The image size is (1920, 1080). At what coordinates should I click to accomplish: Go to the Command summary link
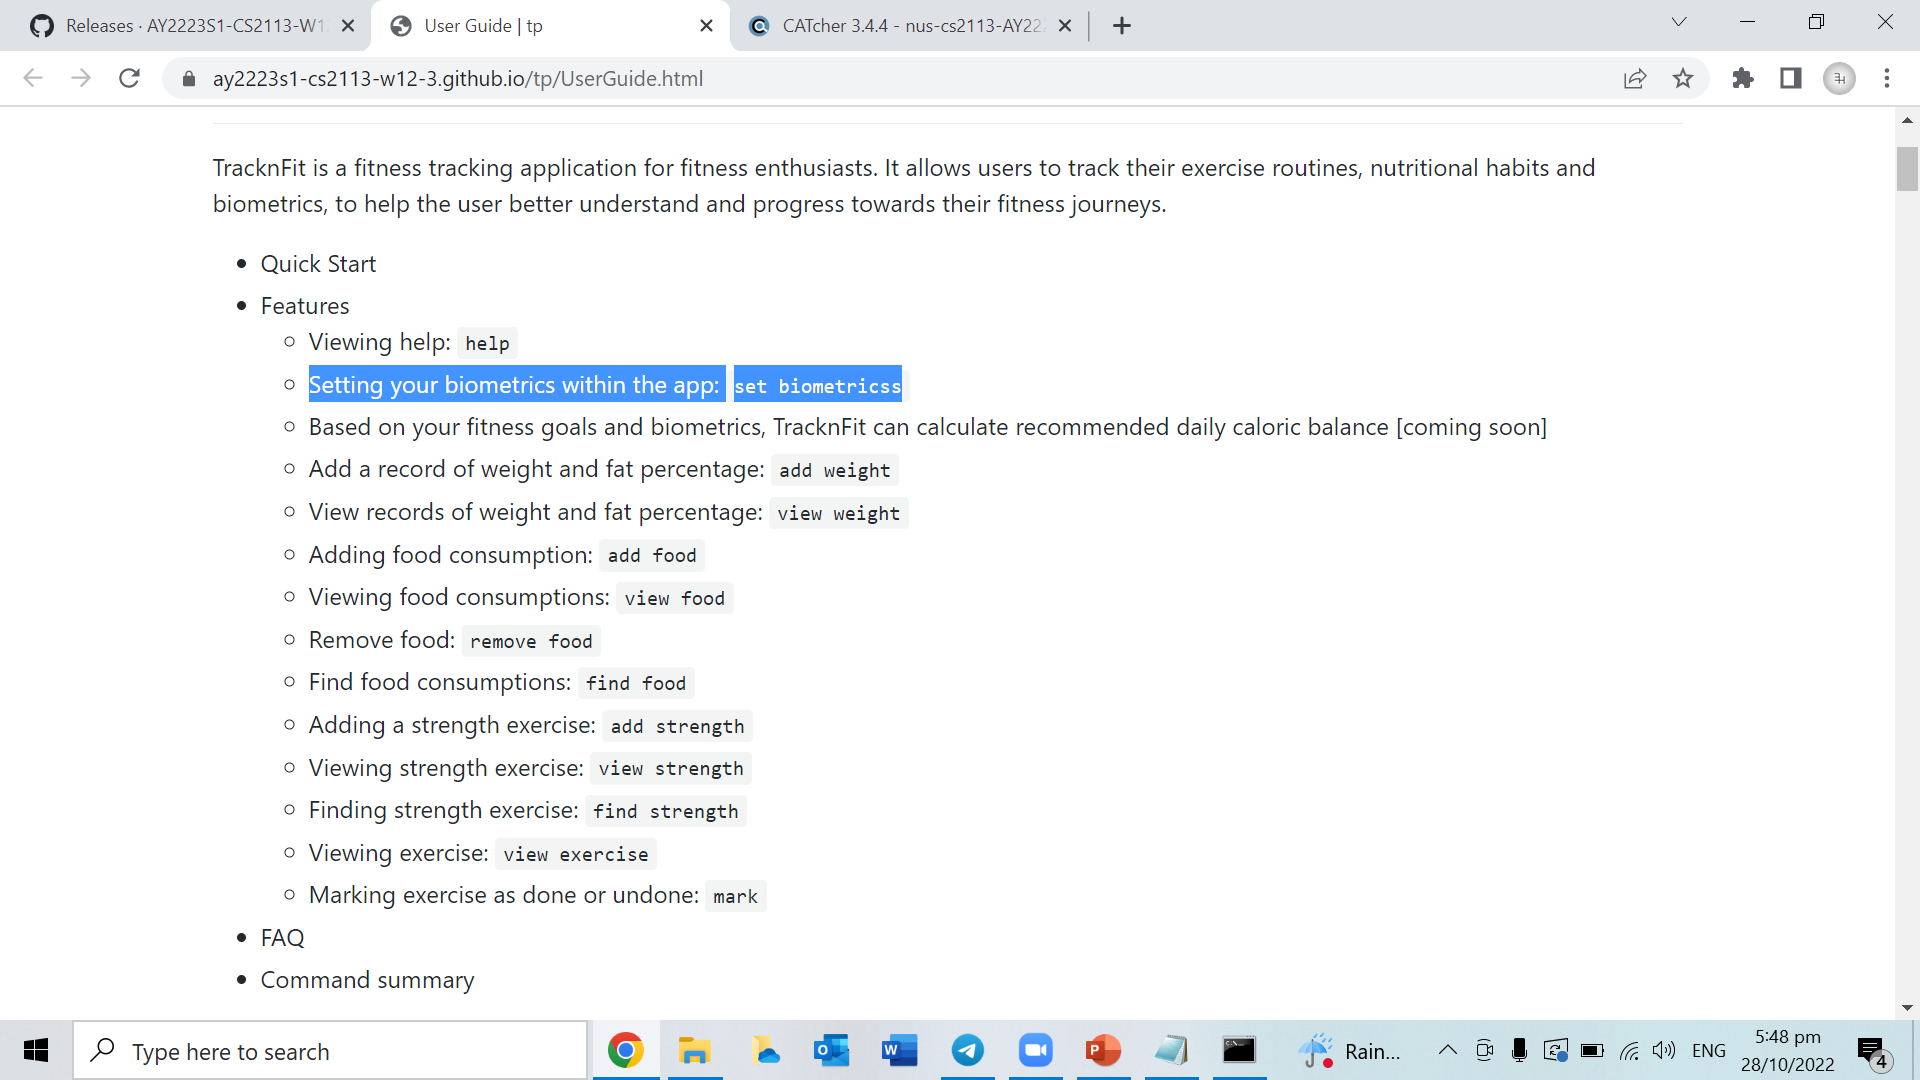click(367, 980)
